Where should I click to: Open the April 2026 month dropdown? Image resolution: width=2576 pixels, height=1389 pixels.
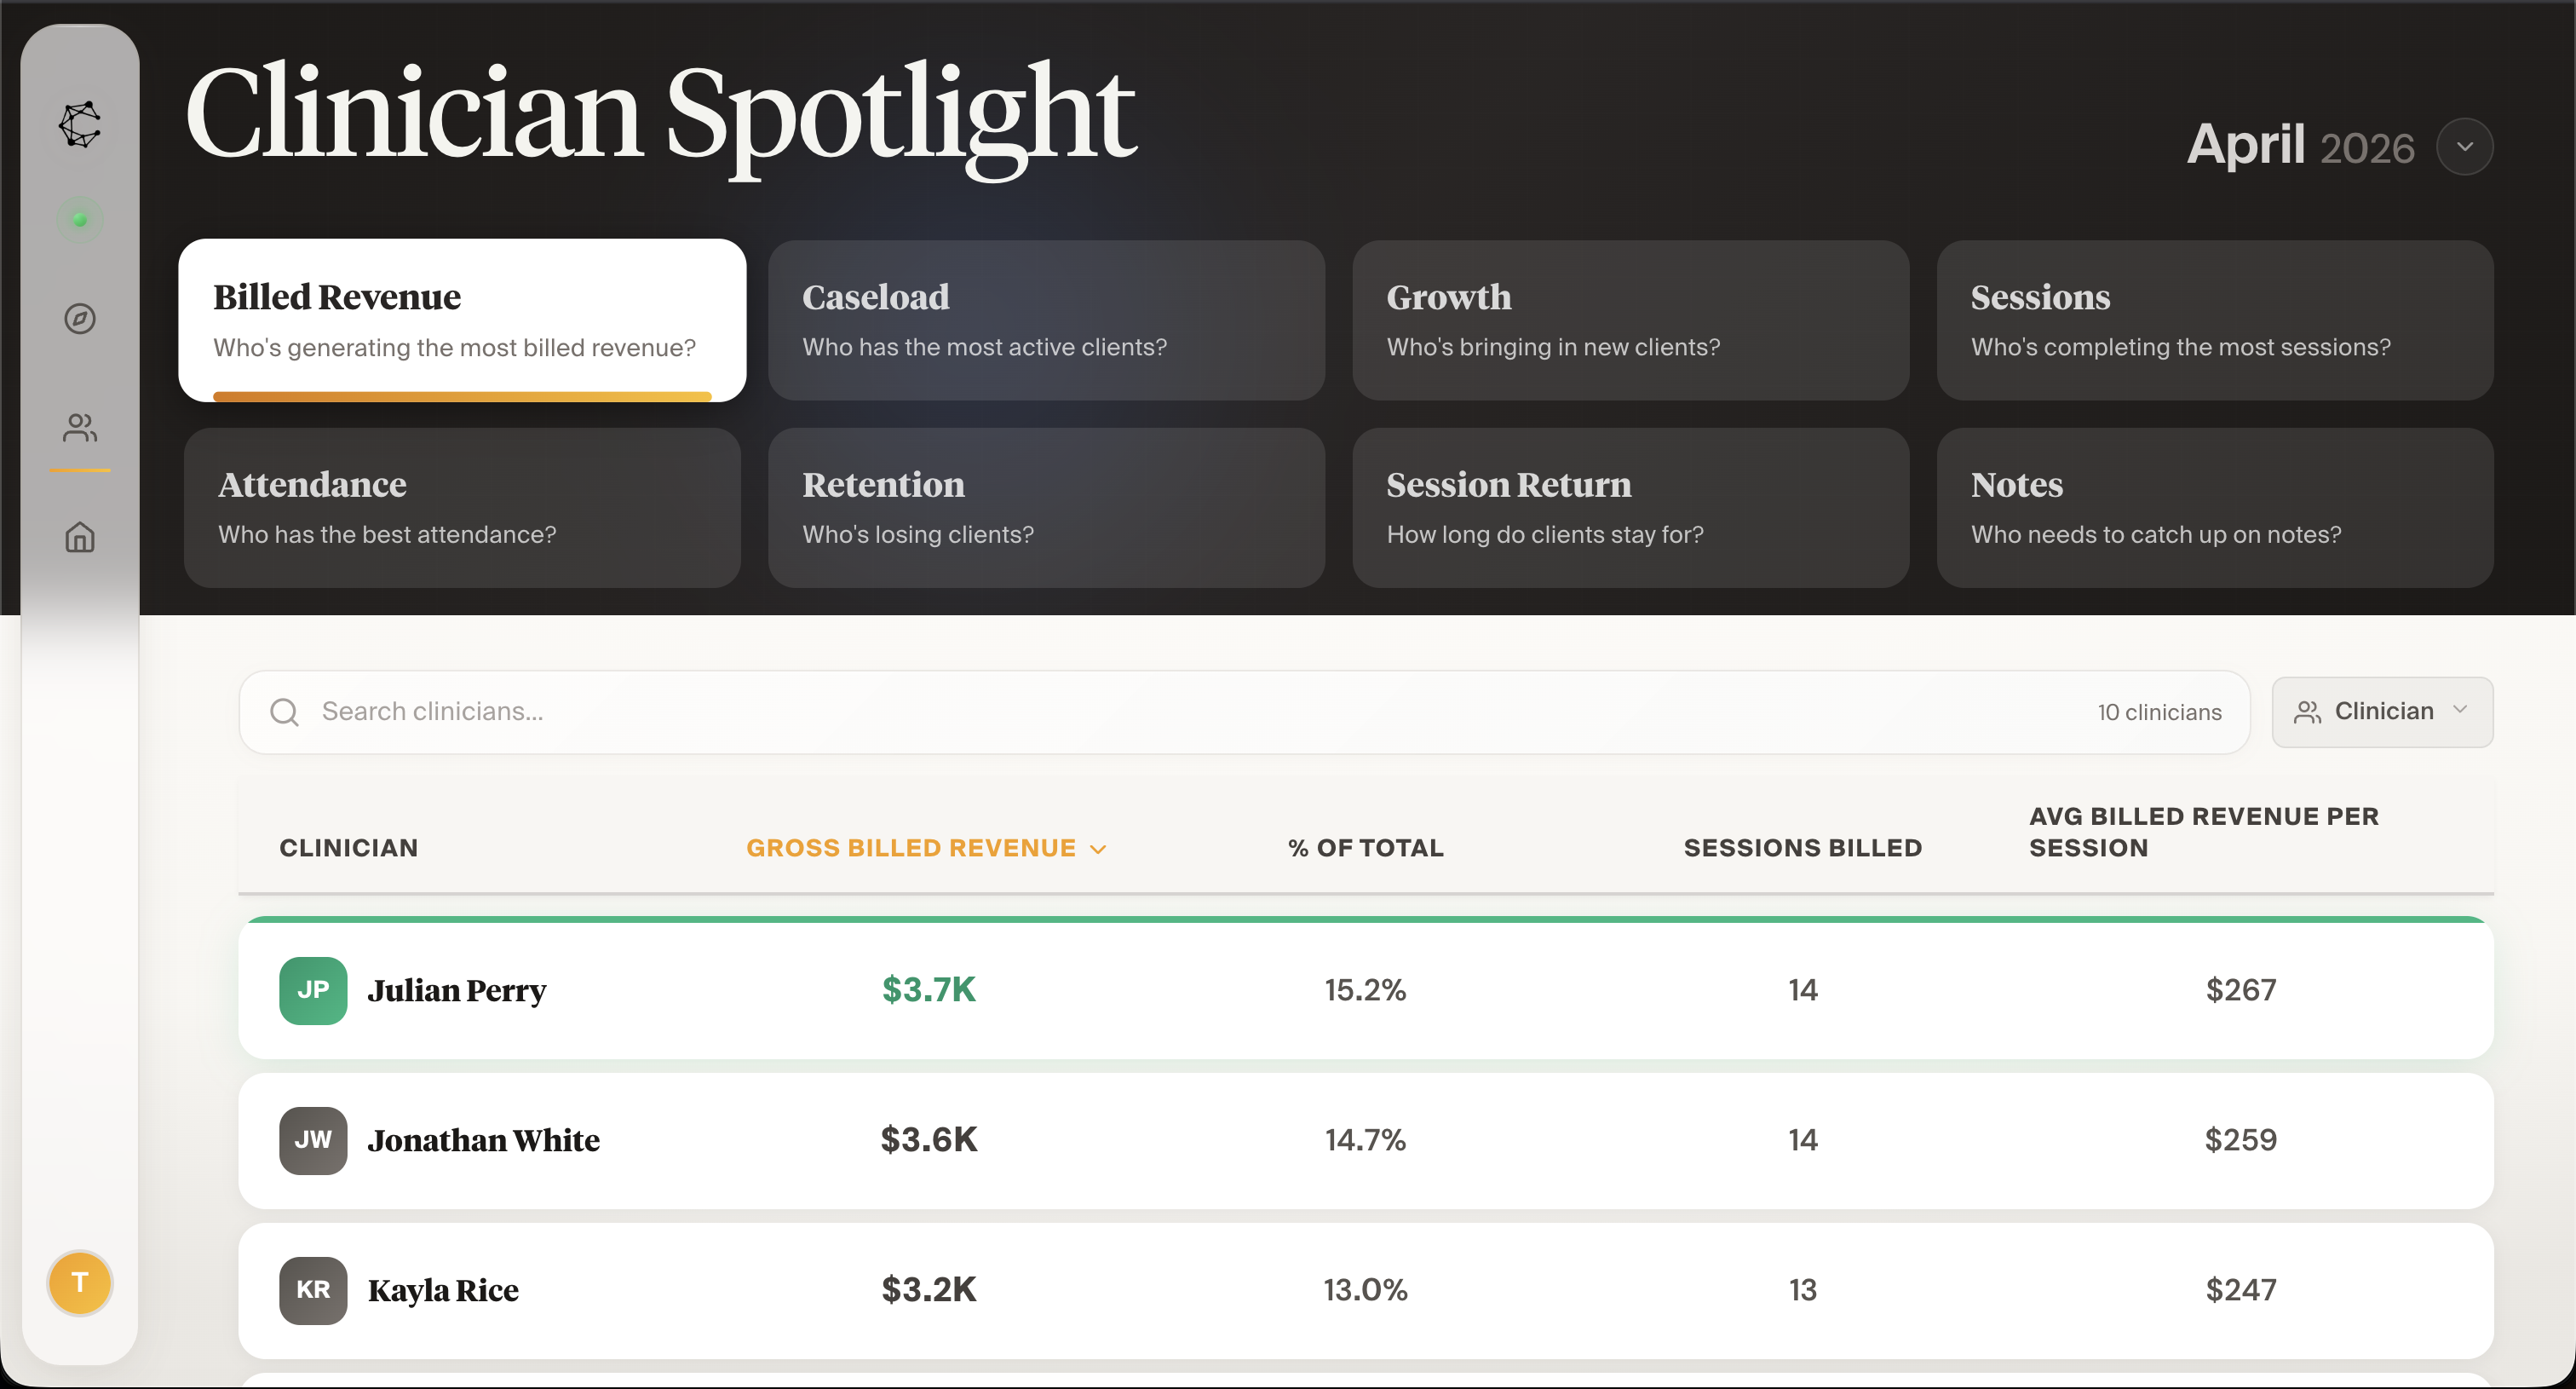[x=2464, y=147]
